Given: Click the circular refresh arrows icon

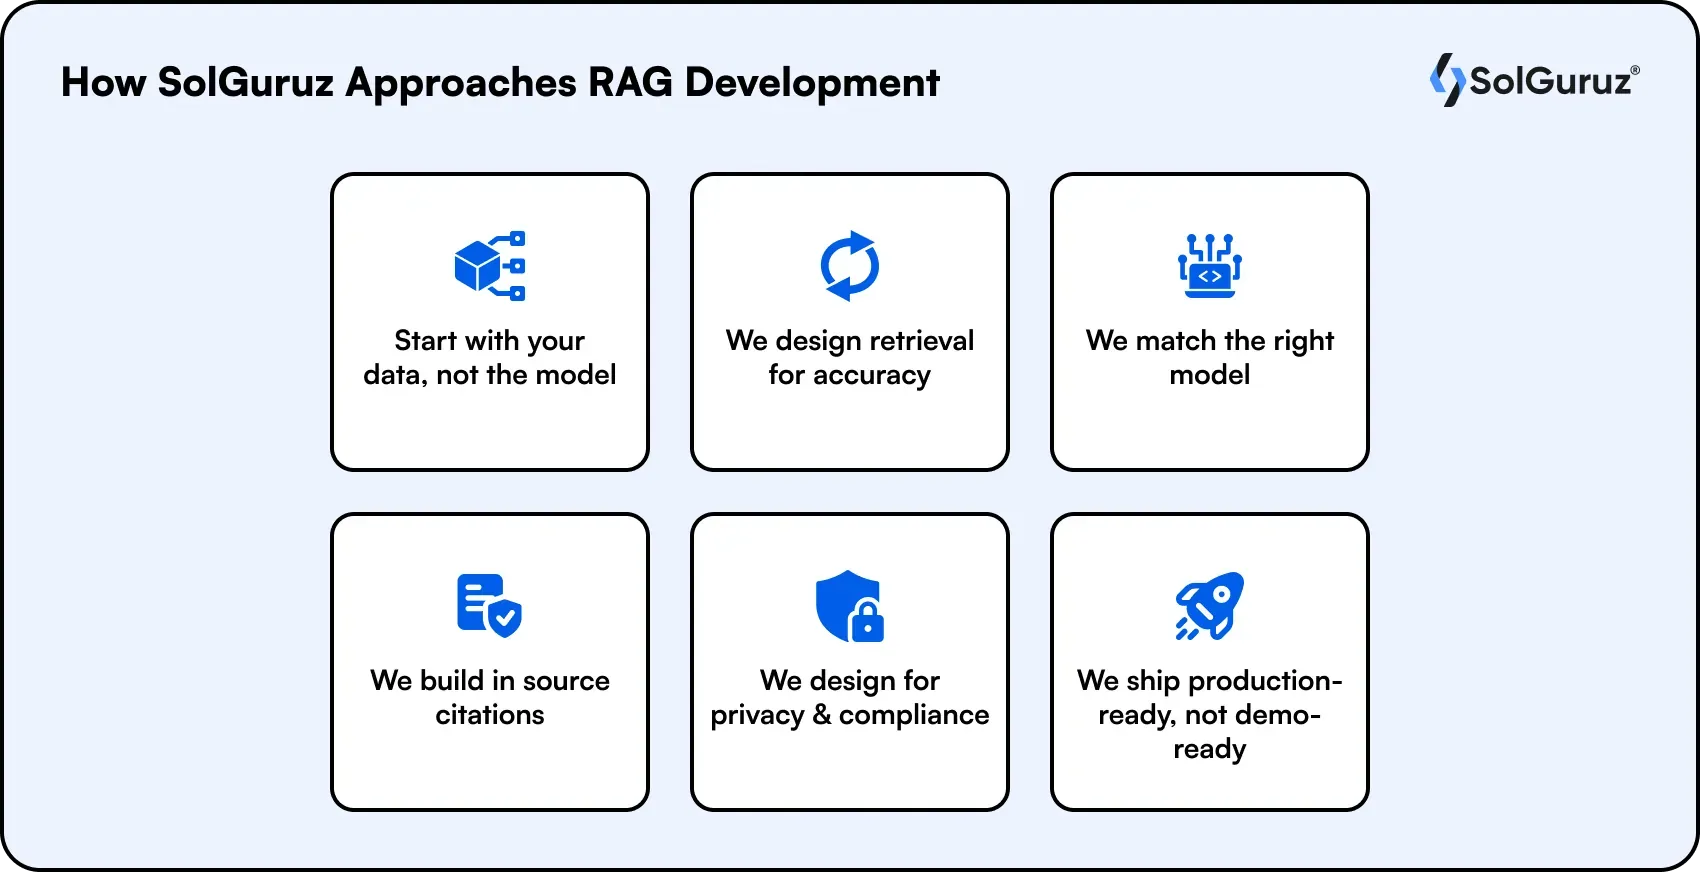Looking at the screenshot, I should (850, 266).
